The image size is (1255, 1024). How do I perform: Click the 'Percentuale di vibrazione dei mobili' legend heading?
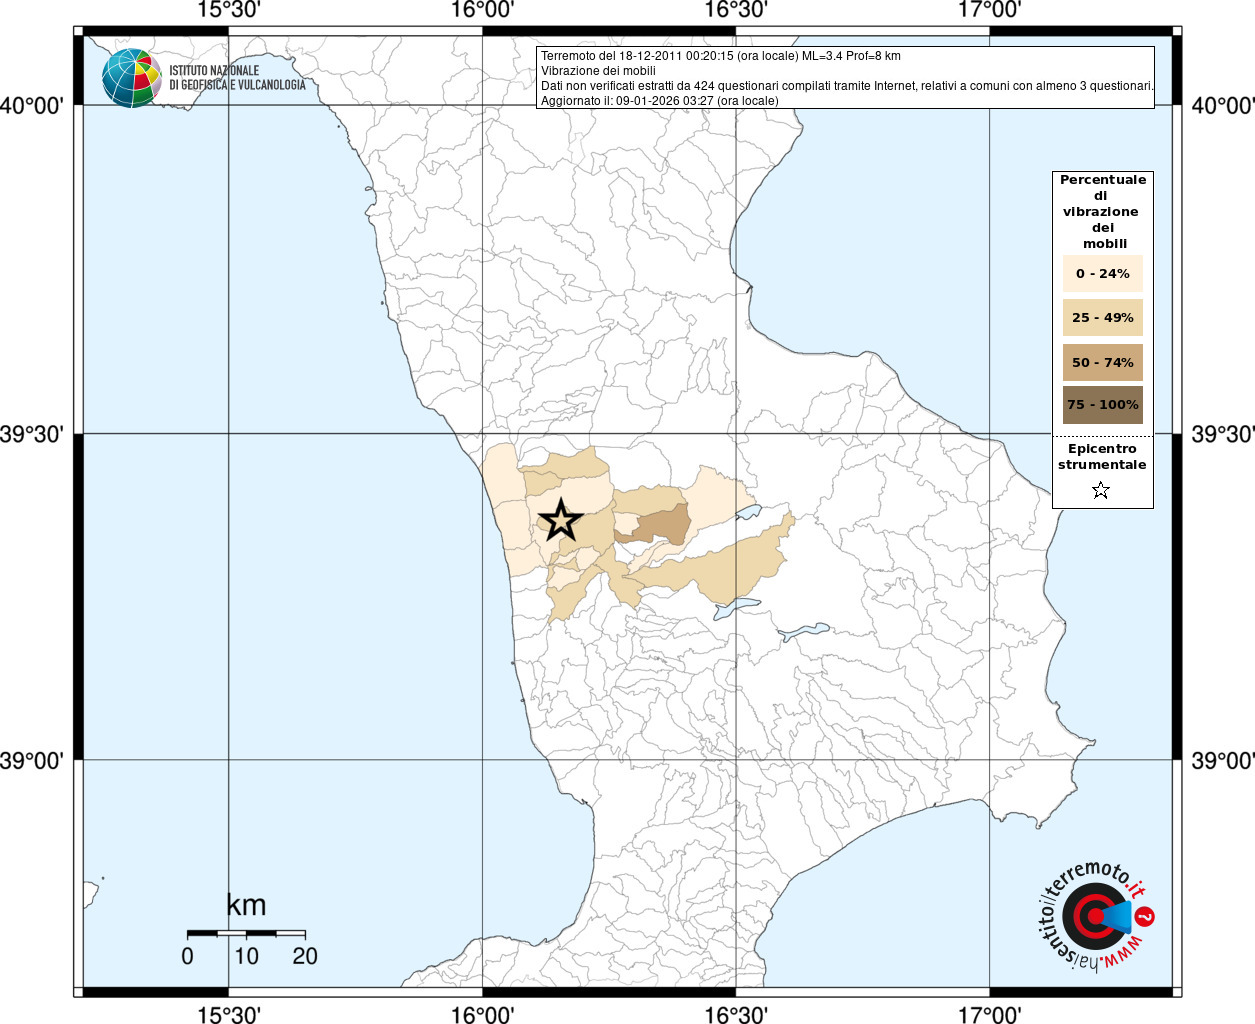tap(1102, 211)
